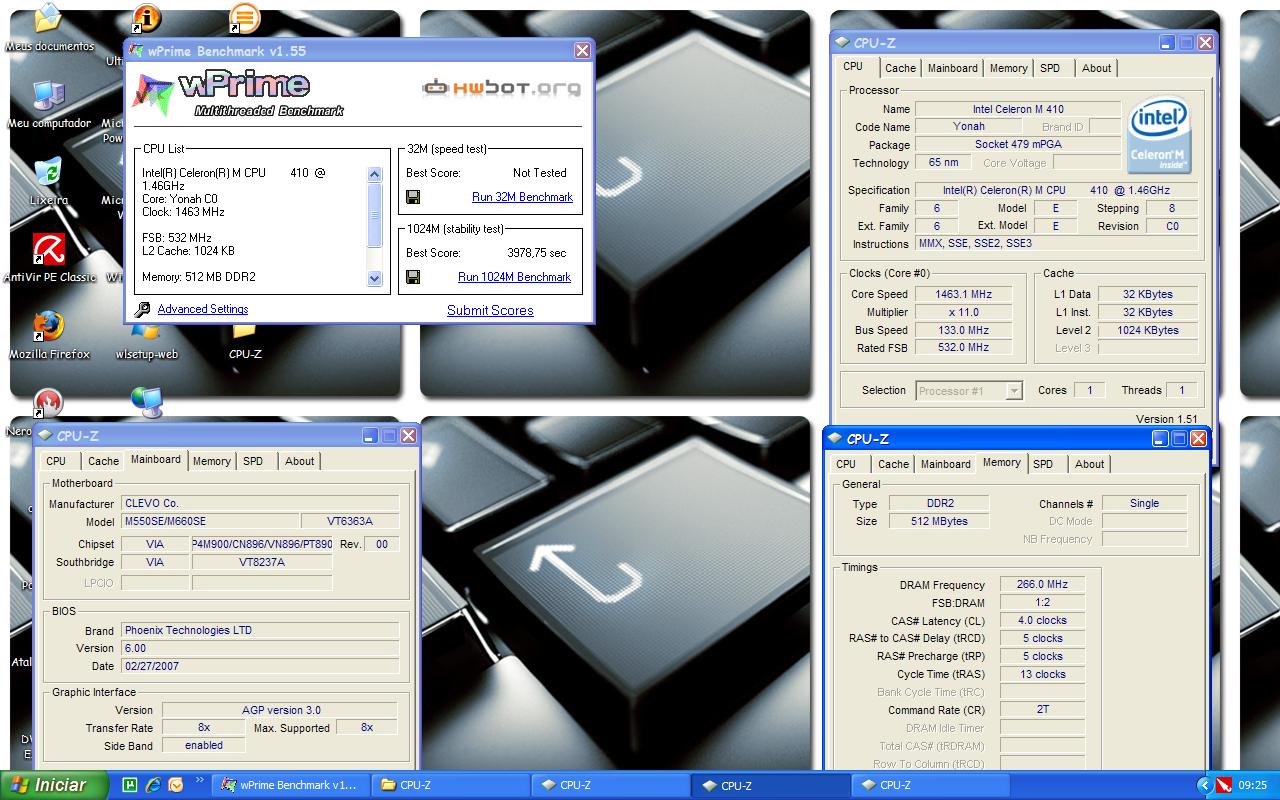Viewport: 1280px width, 800px height.
Task: Click the DRAM Frequency value '266.0 MHz'
Action: coord(1042,584)
